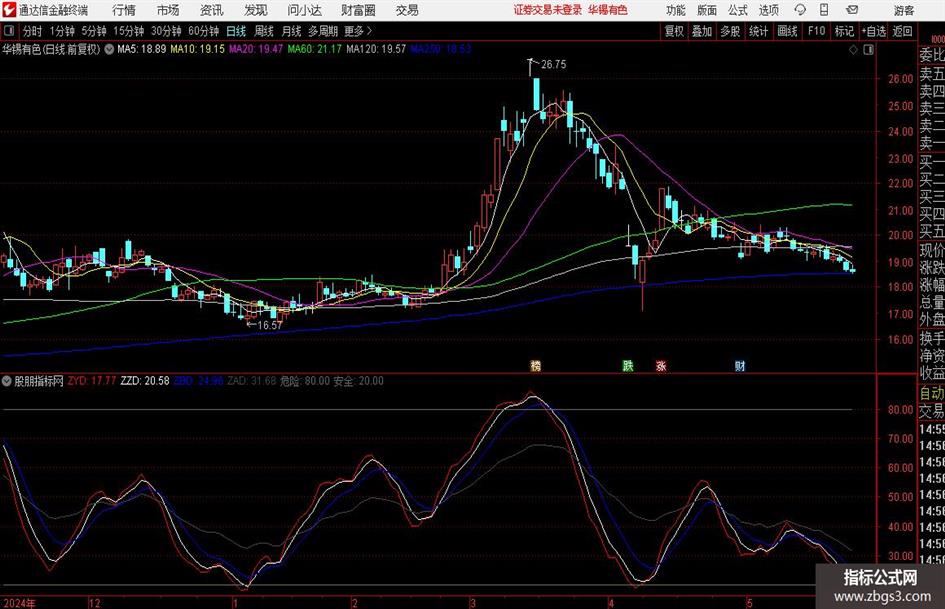The width and height of the screenshot is (945, 609).
Task: Click the 自动 label in right panel
Action: (932, 393)
